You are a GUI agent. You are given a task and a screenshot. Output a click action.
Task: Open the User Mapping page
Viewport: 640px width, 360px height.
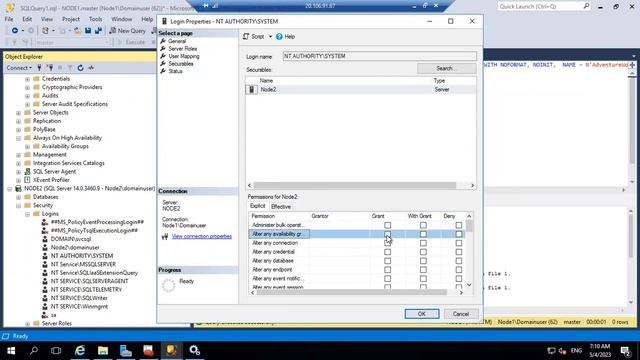point(184,56)
